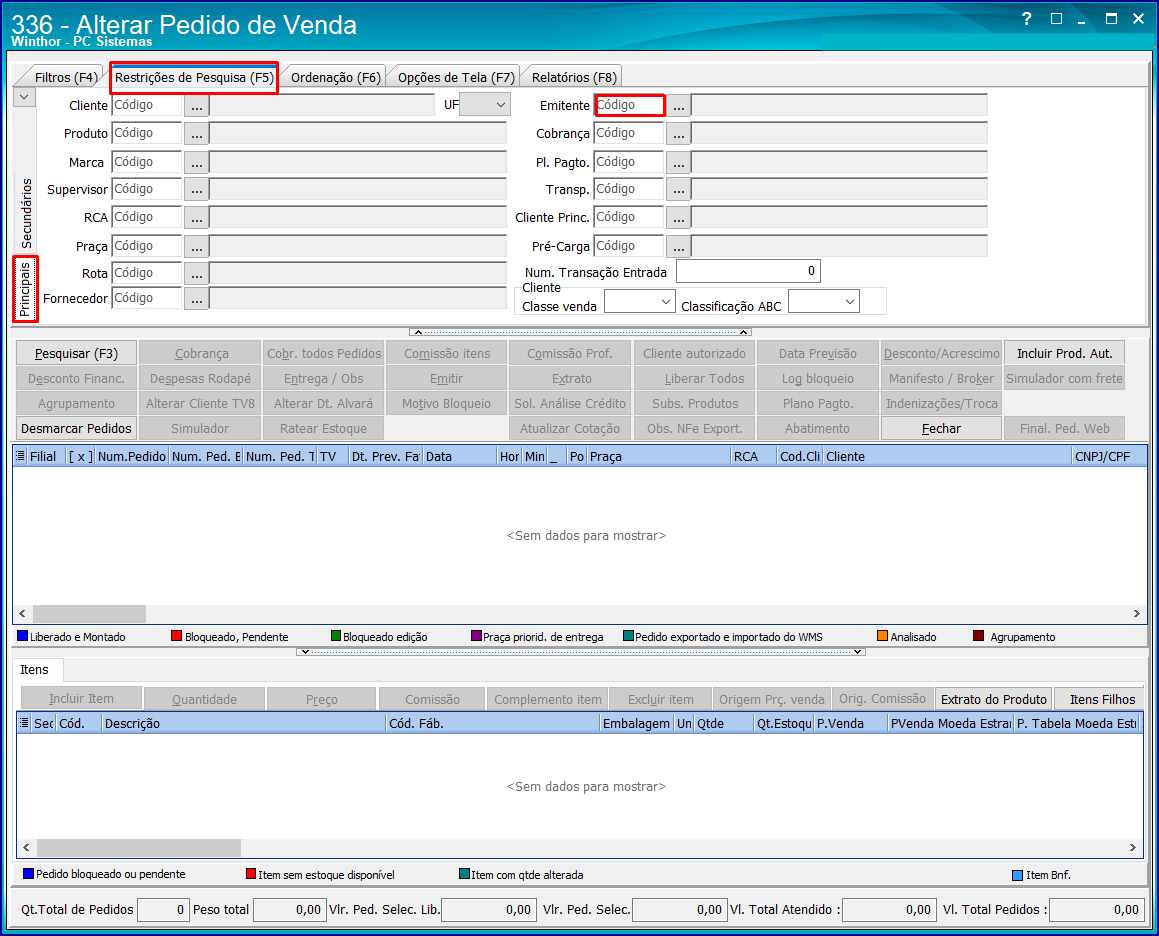Click Extrato do Produto button

pos(993,699)
